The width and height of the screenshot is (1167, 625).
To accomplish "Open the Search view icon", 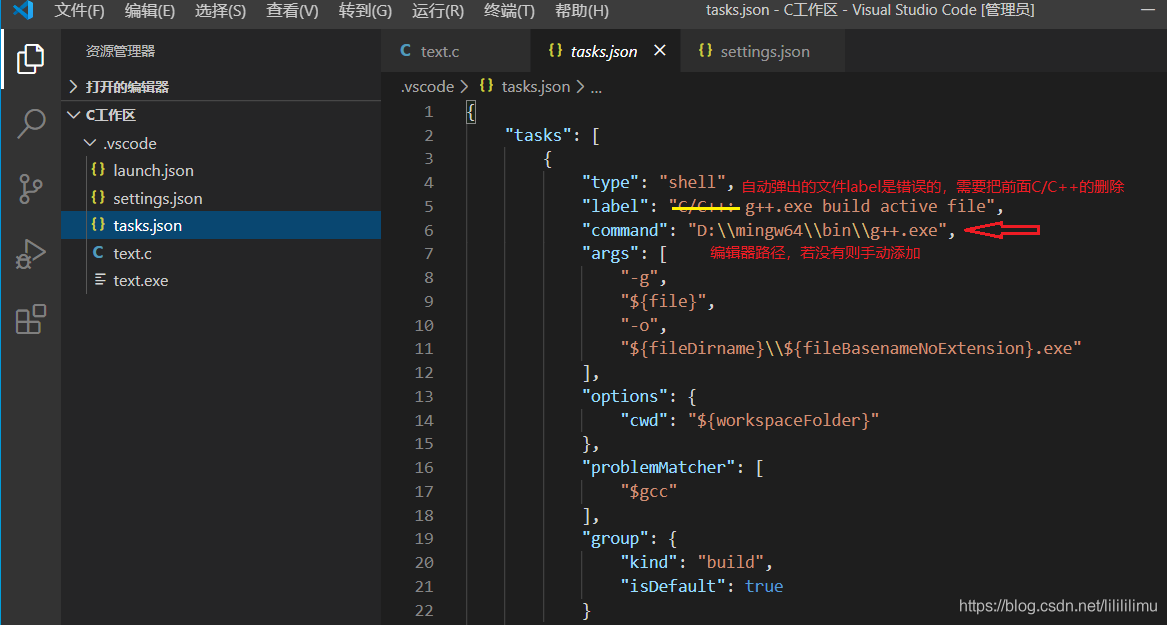I will coord(30,124).
